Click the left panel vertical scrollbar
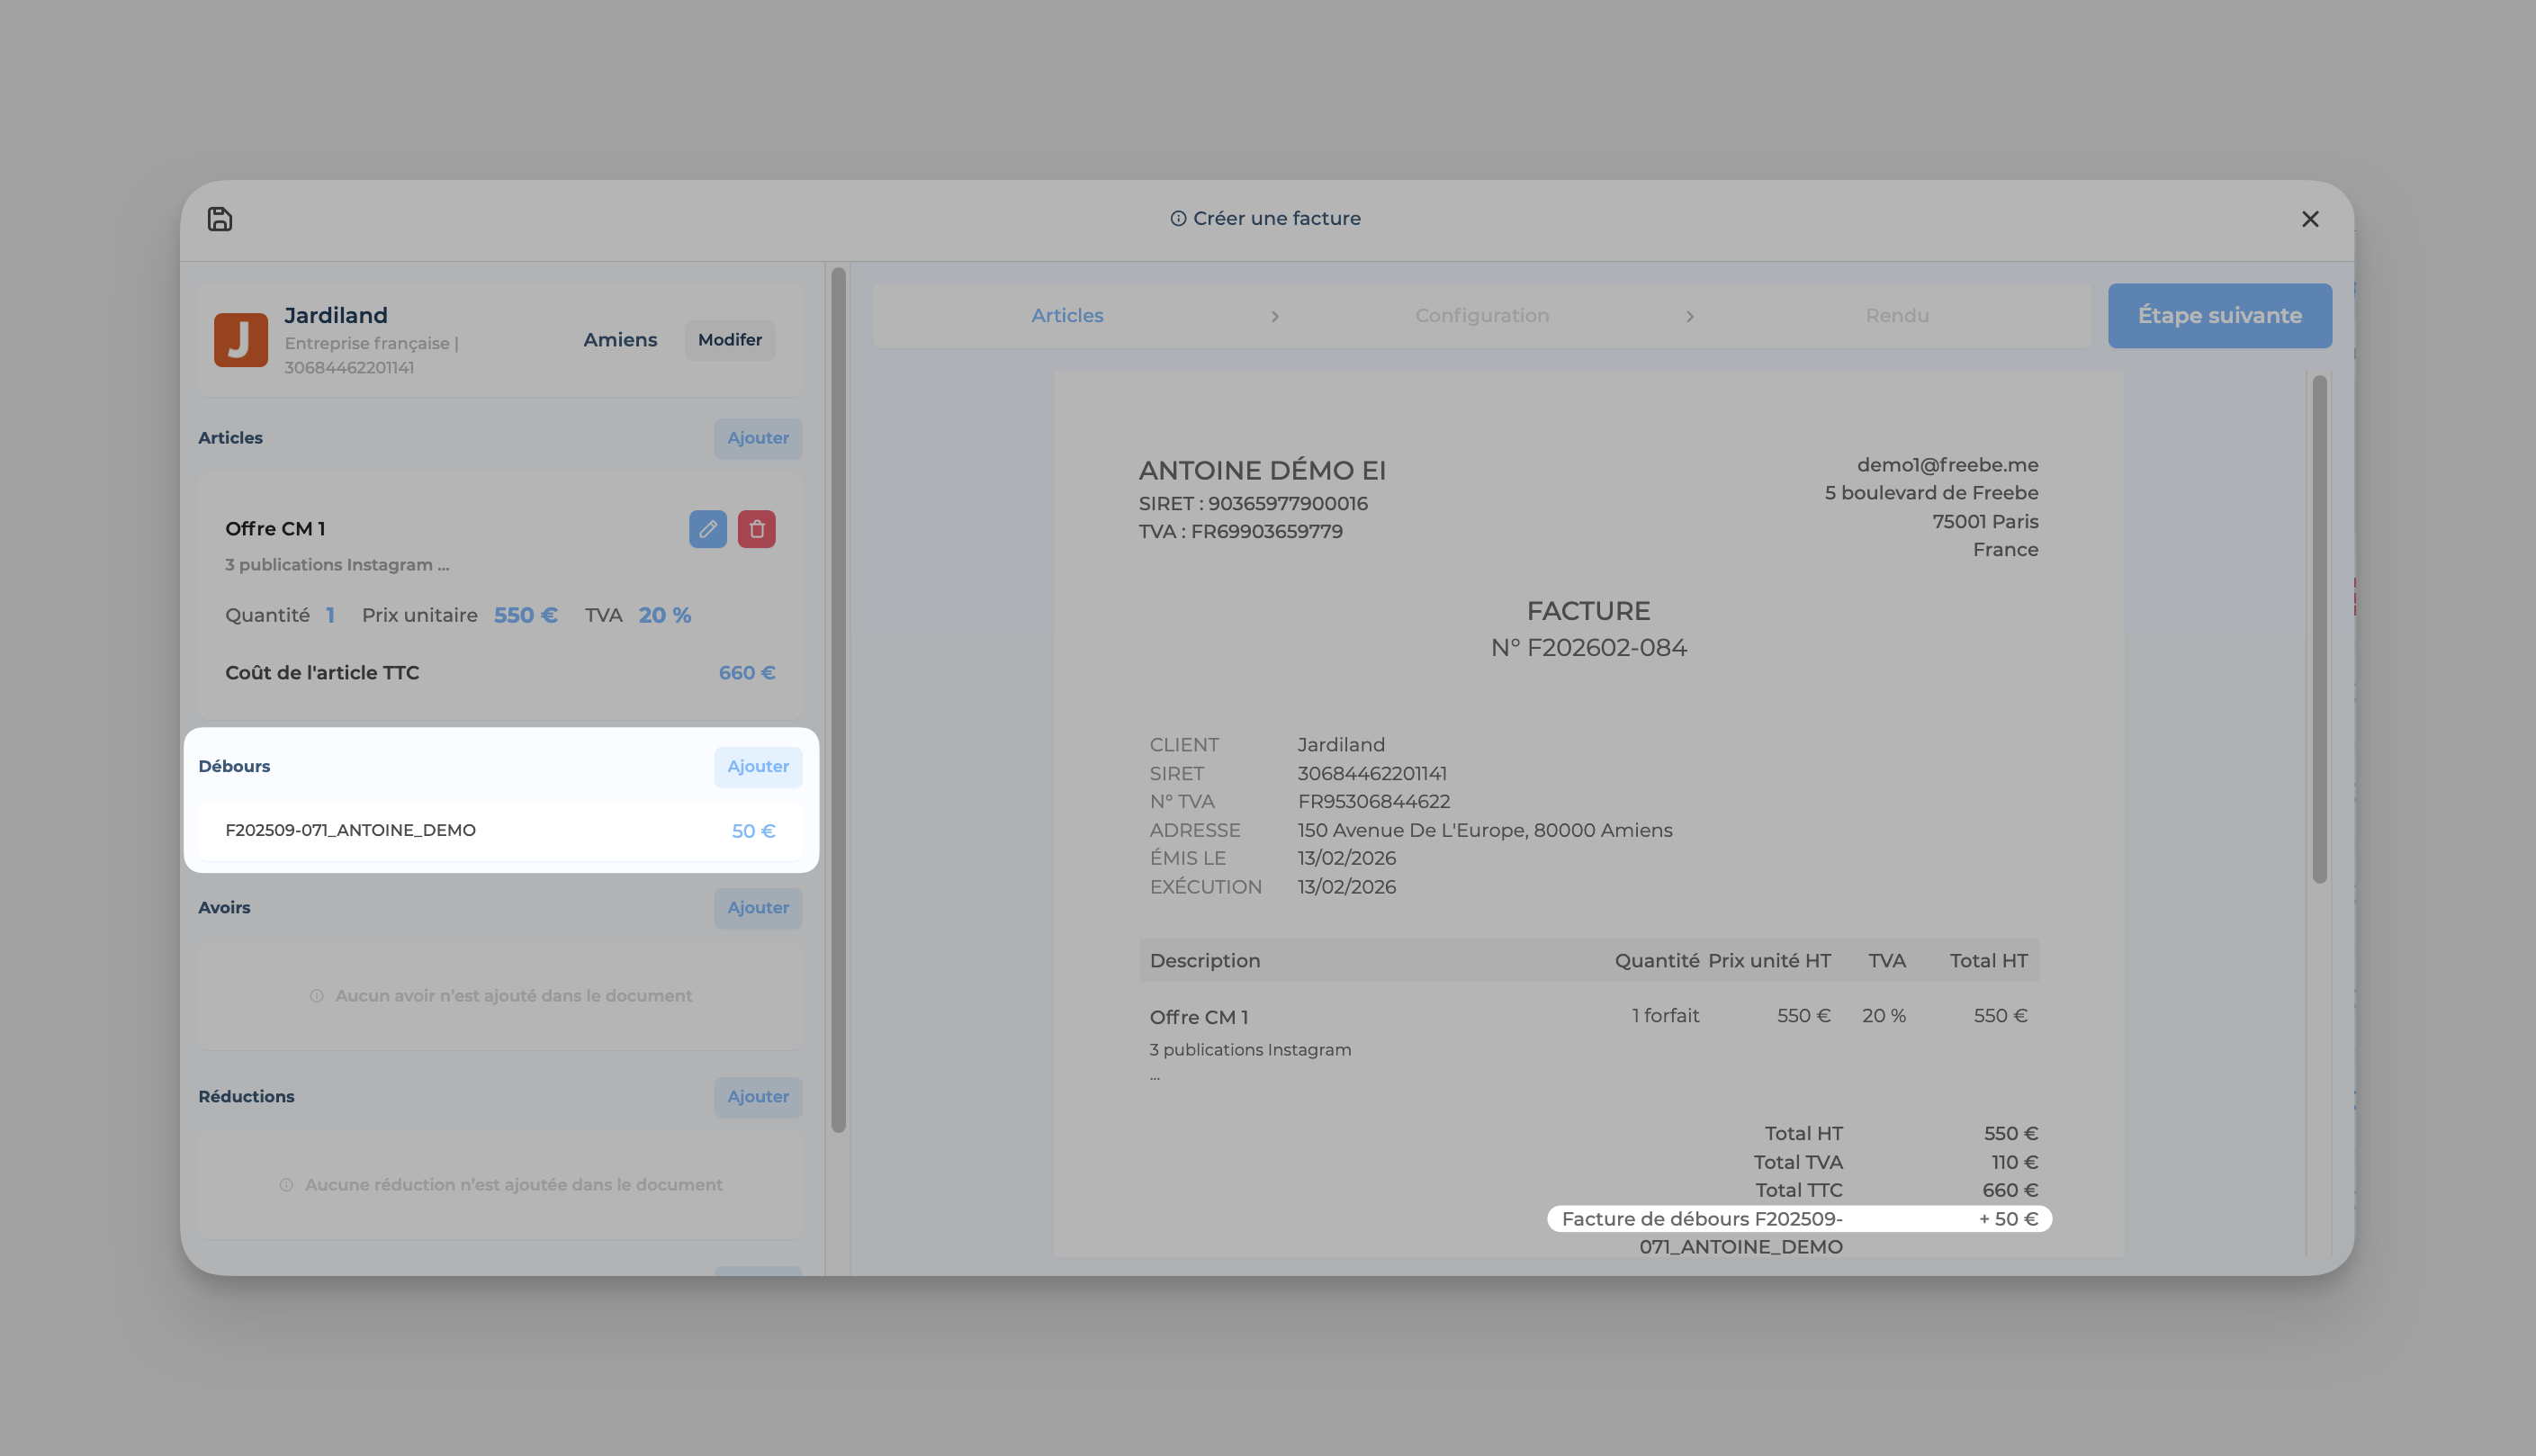 click(x=838, y=700)
